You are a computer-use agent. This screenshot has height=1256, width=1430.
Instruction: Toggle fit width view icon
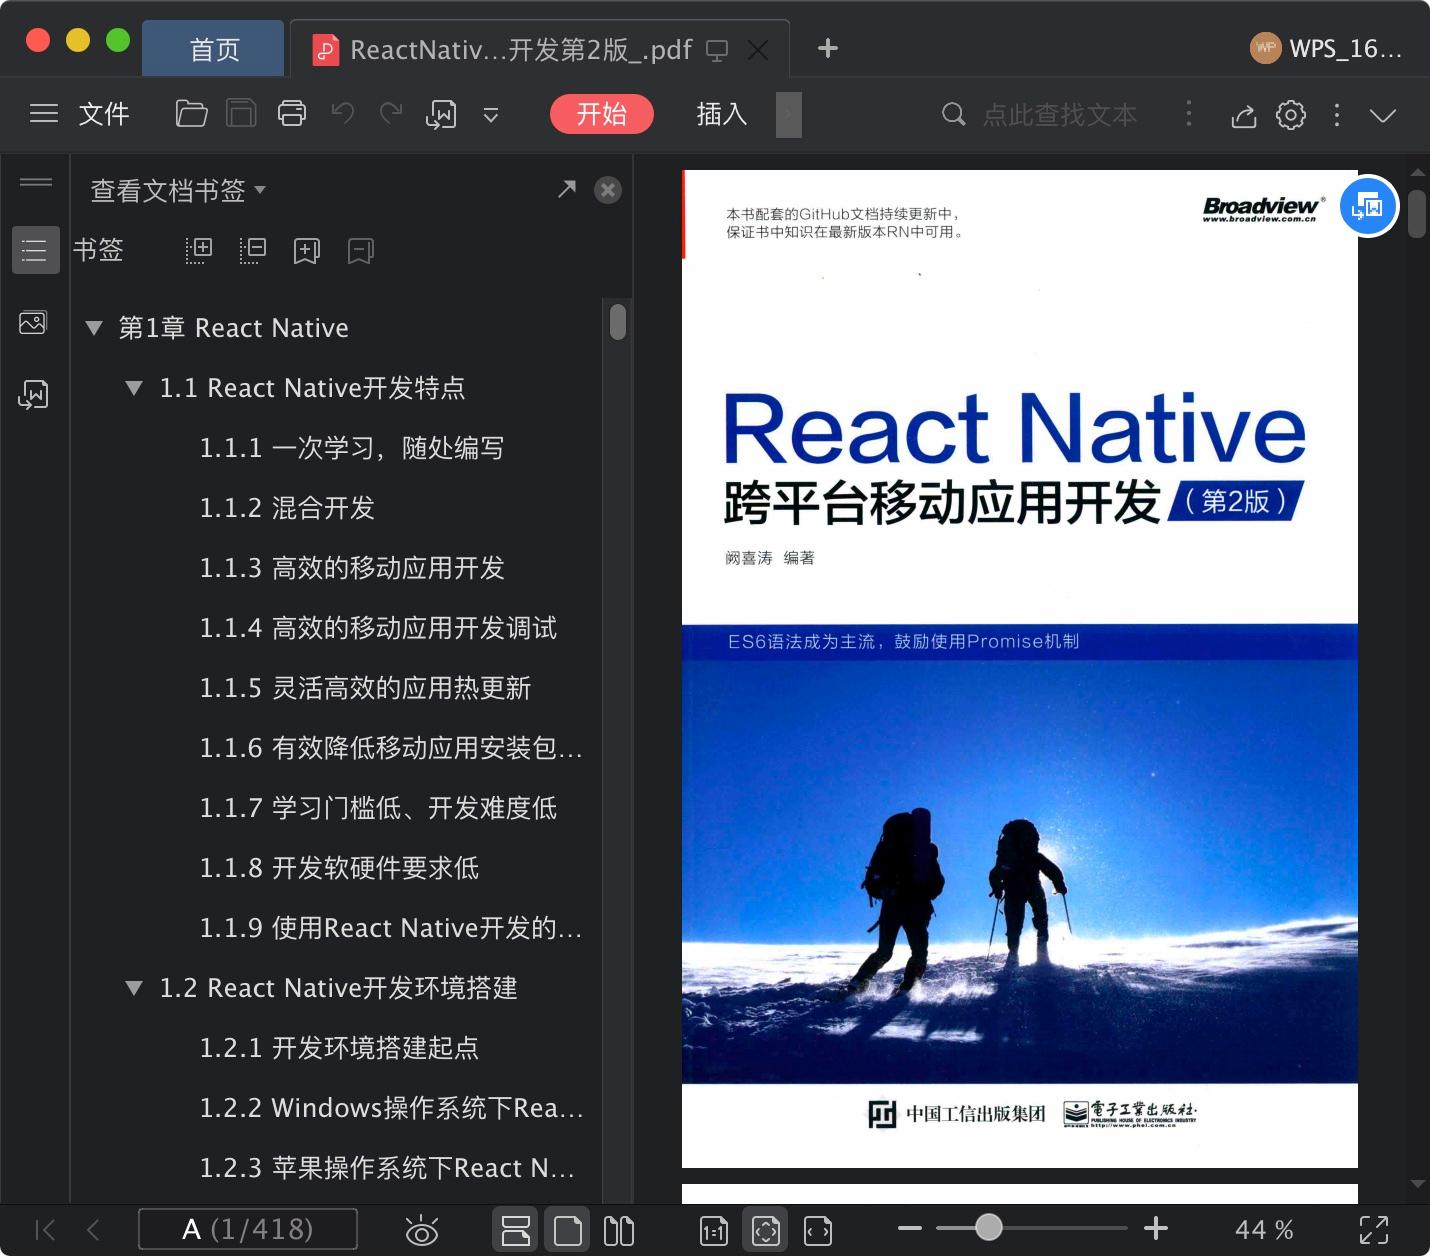click(x=818, y=1230)
